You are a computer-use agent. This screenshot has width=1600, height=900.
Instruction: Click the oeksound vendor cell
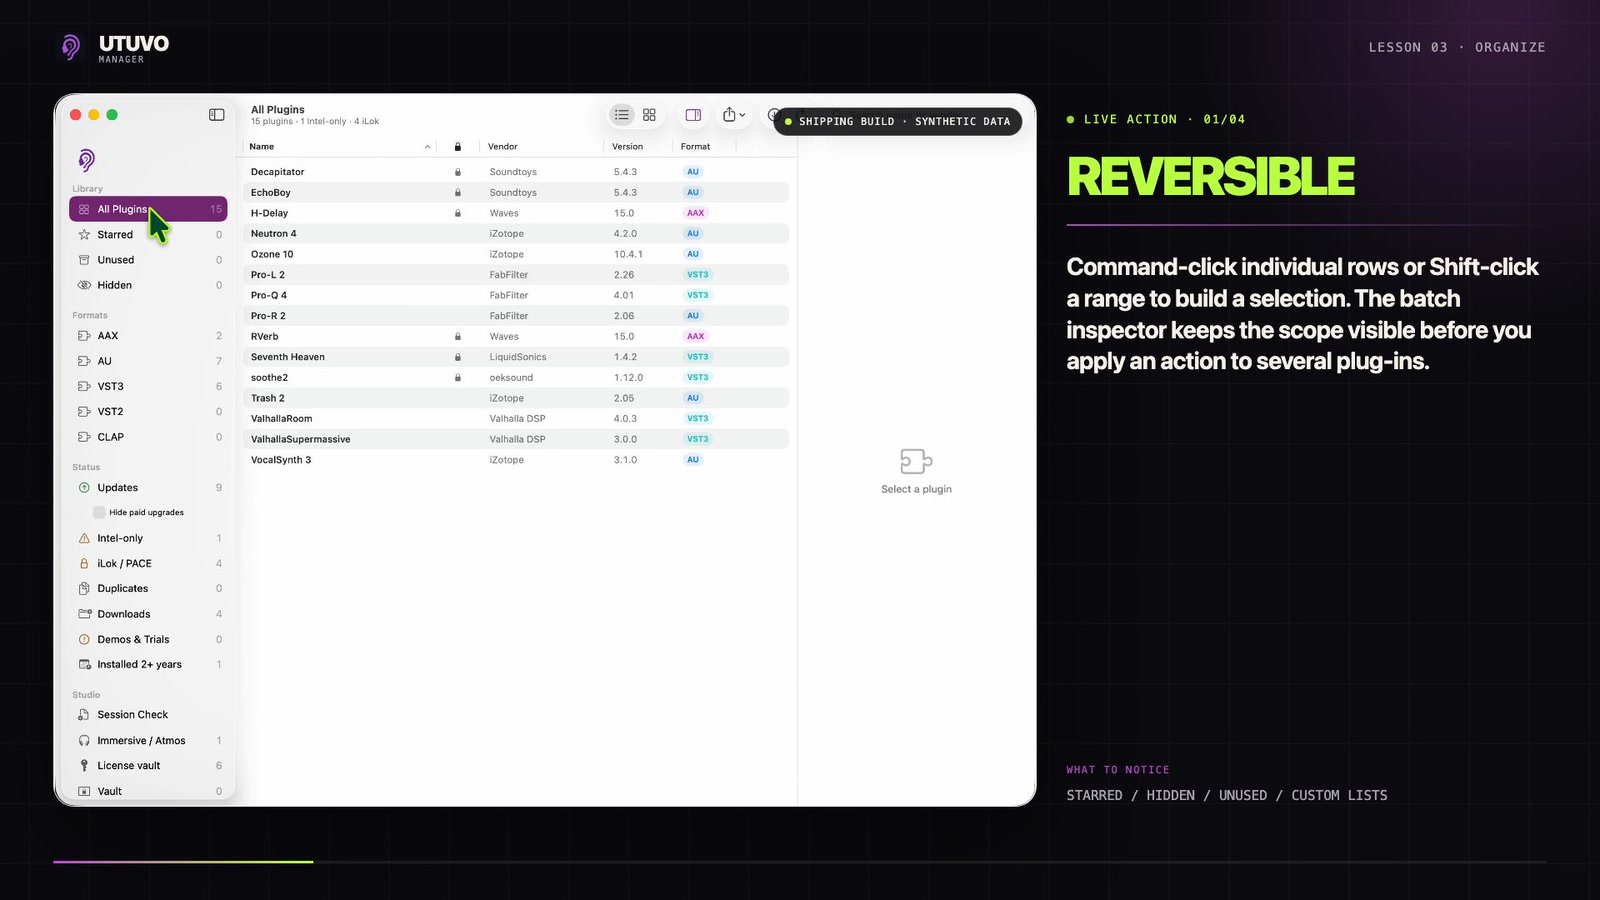pos(511,377)
